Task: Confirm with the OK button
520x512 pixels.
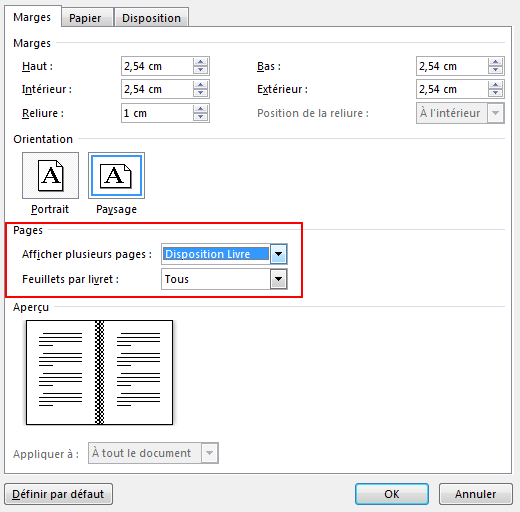Action: 392,494
